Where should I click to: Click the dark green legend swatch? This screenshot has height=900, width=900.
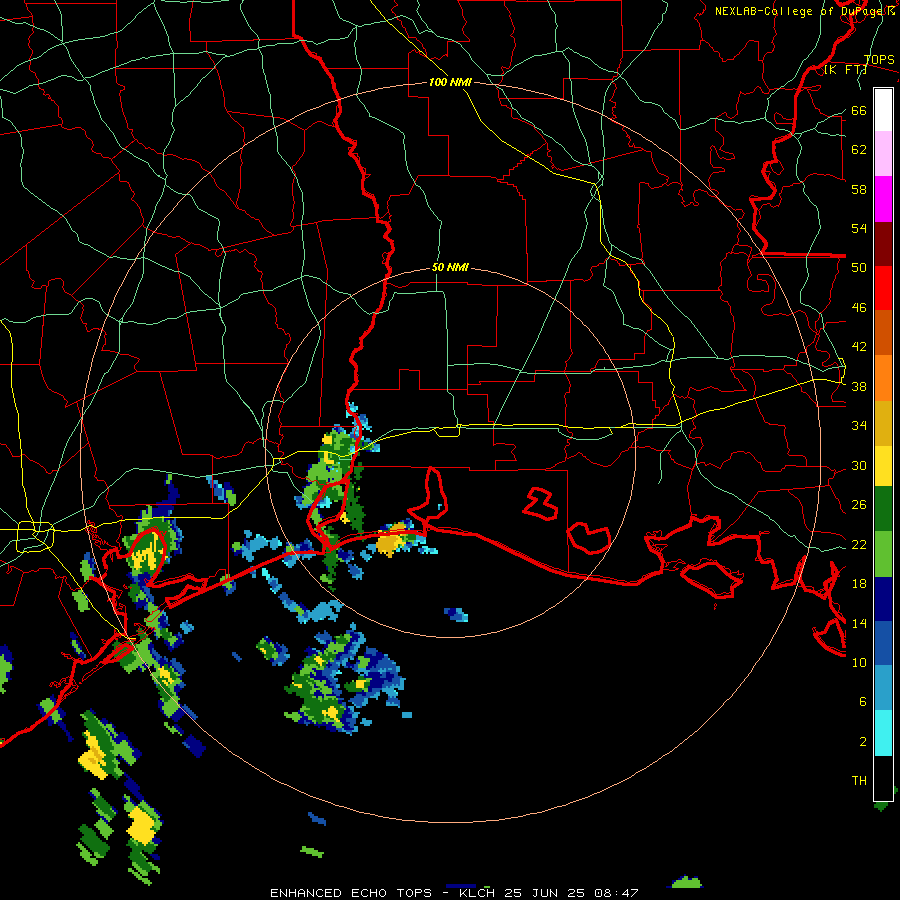coord(883,509)
